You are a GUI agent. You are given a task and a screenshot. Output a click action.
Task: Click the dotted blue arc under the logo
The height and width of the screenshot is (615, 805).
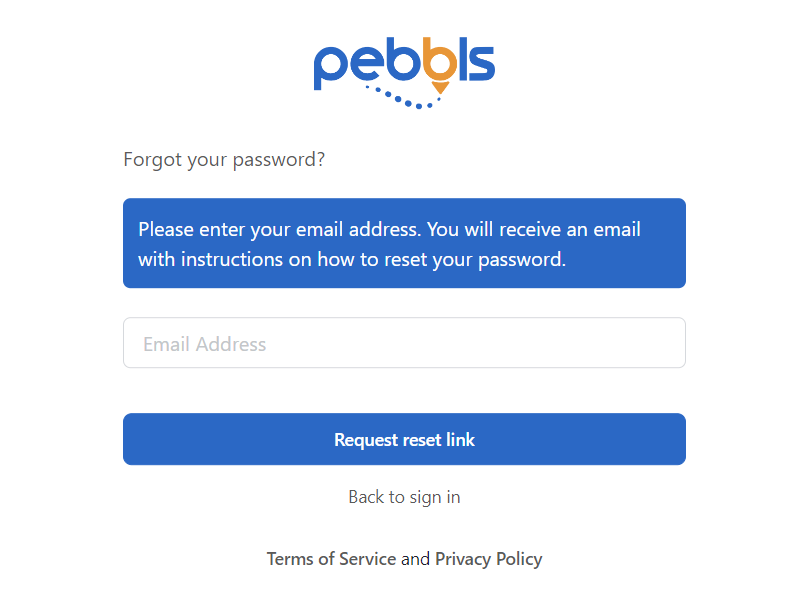coord(403,98)
